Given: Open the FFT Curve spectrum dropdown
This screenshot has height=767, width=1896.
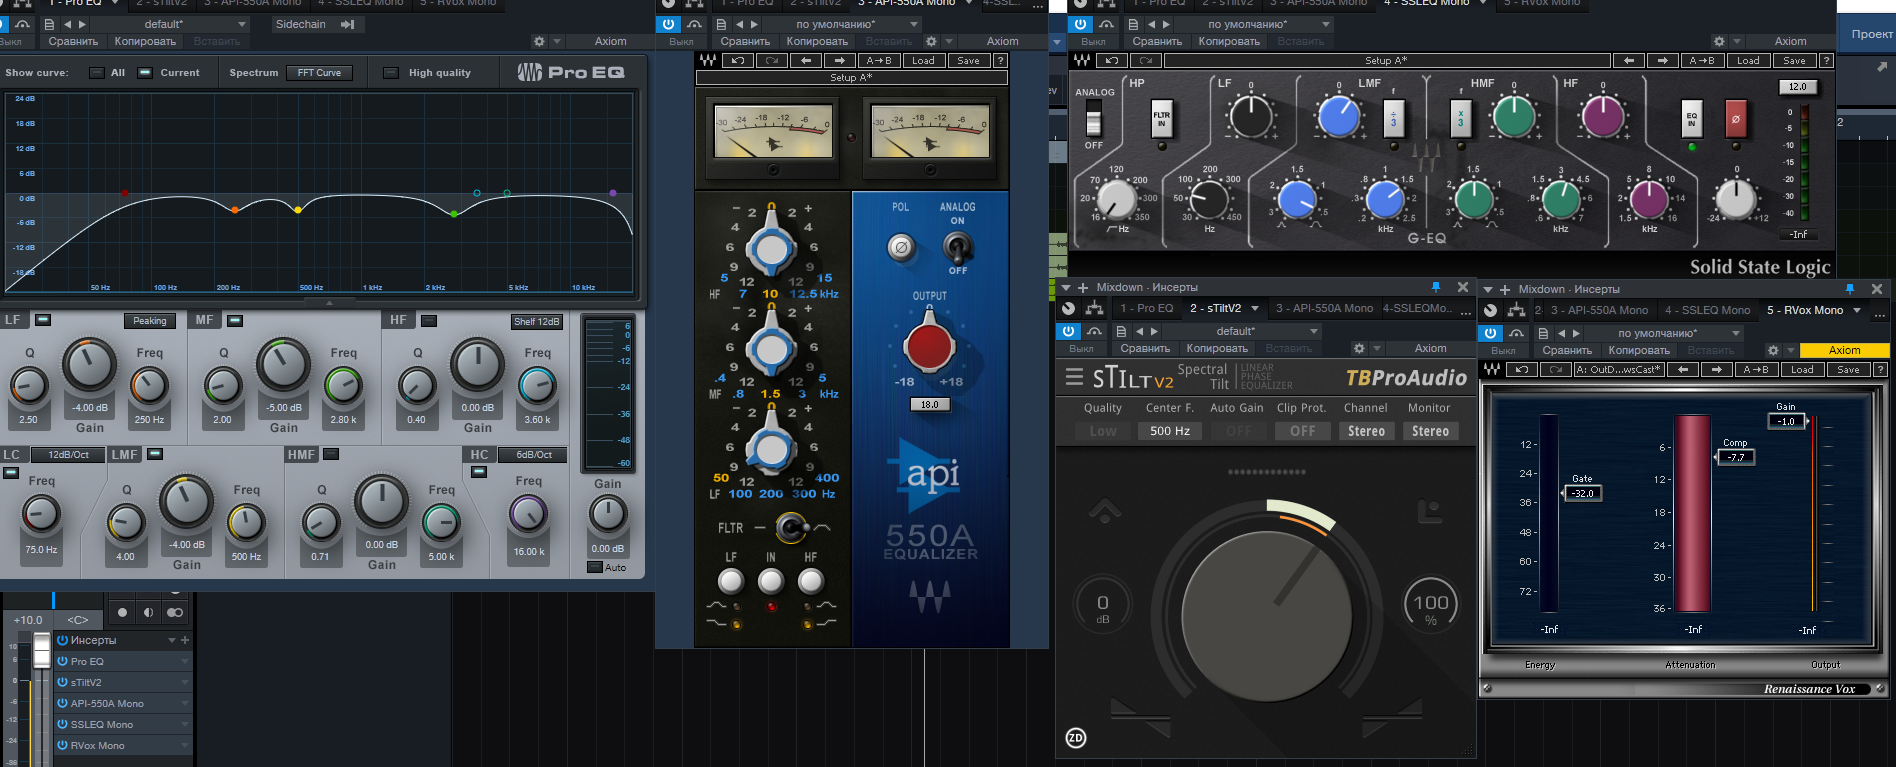Looking at the screenshot, I should pyautogui.click(x=319, y=72).
